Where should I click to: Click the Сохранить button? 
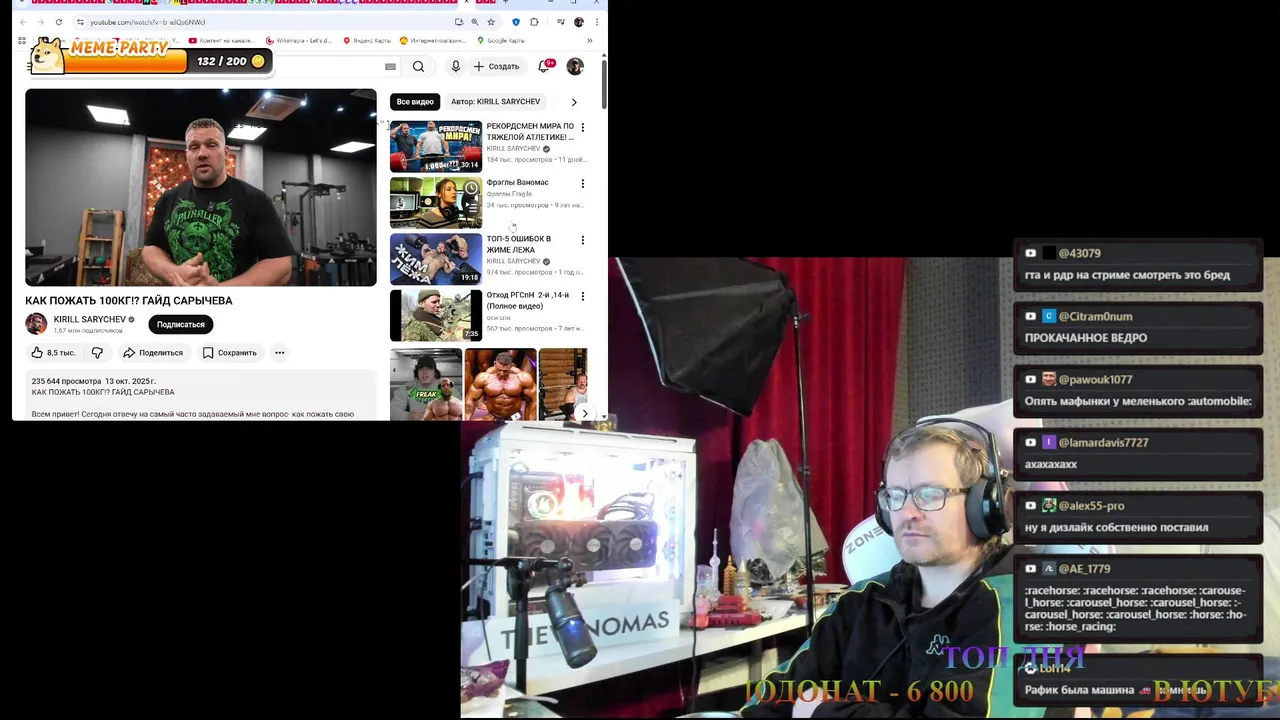(x=230, y=352)
